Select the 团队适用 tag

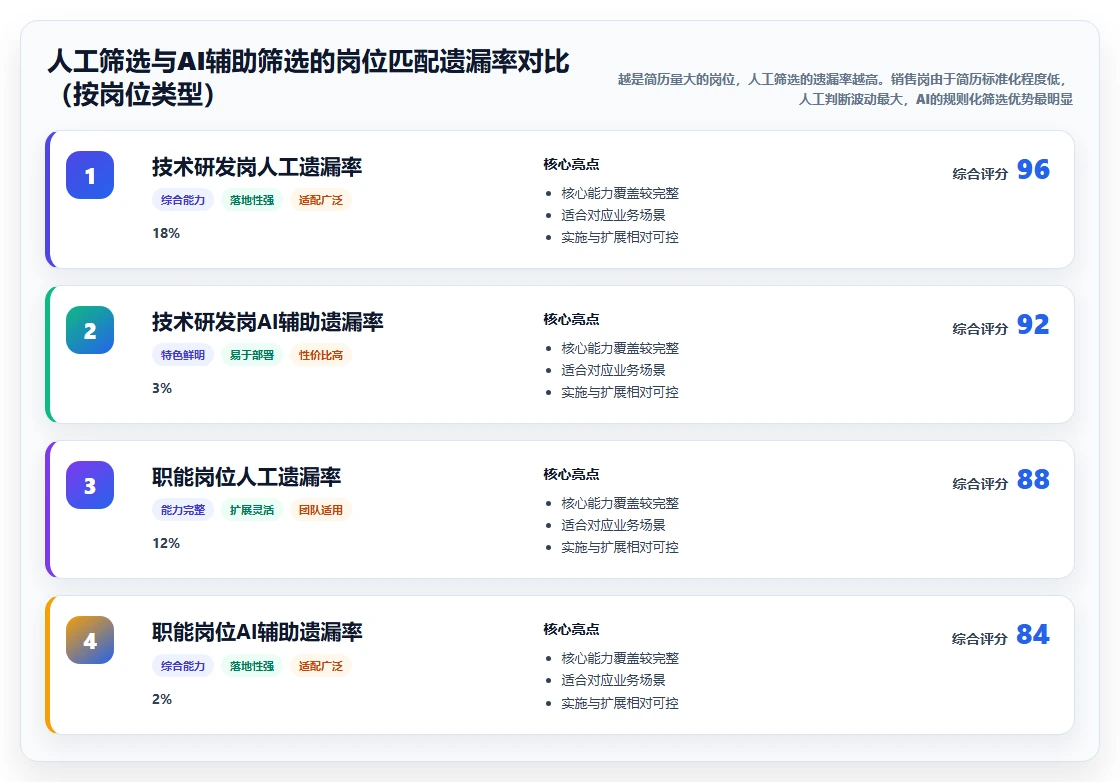(x=321, y=510)
